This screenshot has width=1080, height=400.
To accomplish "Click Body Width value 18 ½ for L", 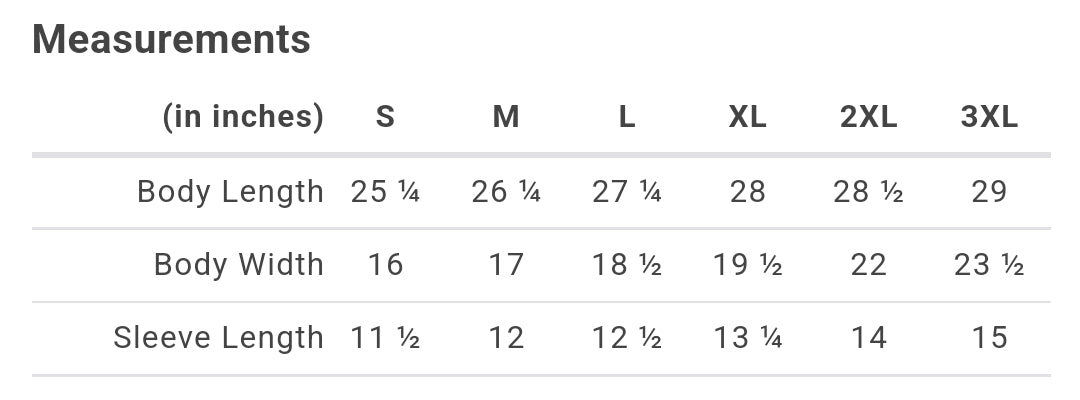I will coord(627,265).
